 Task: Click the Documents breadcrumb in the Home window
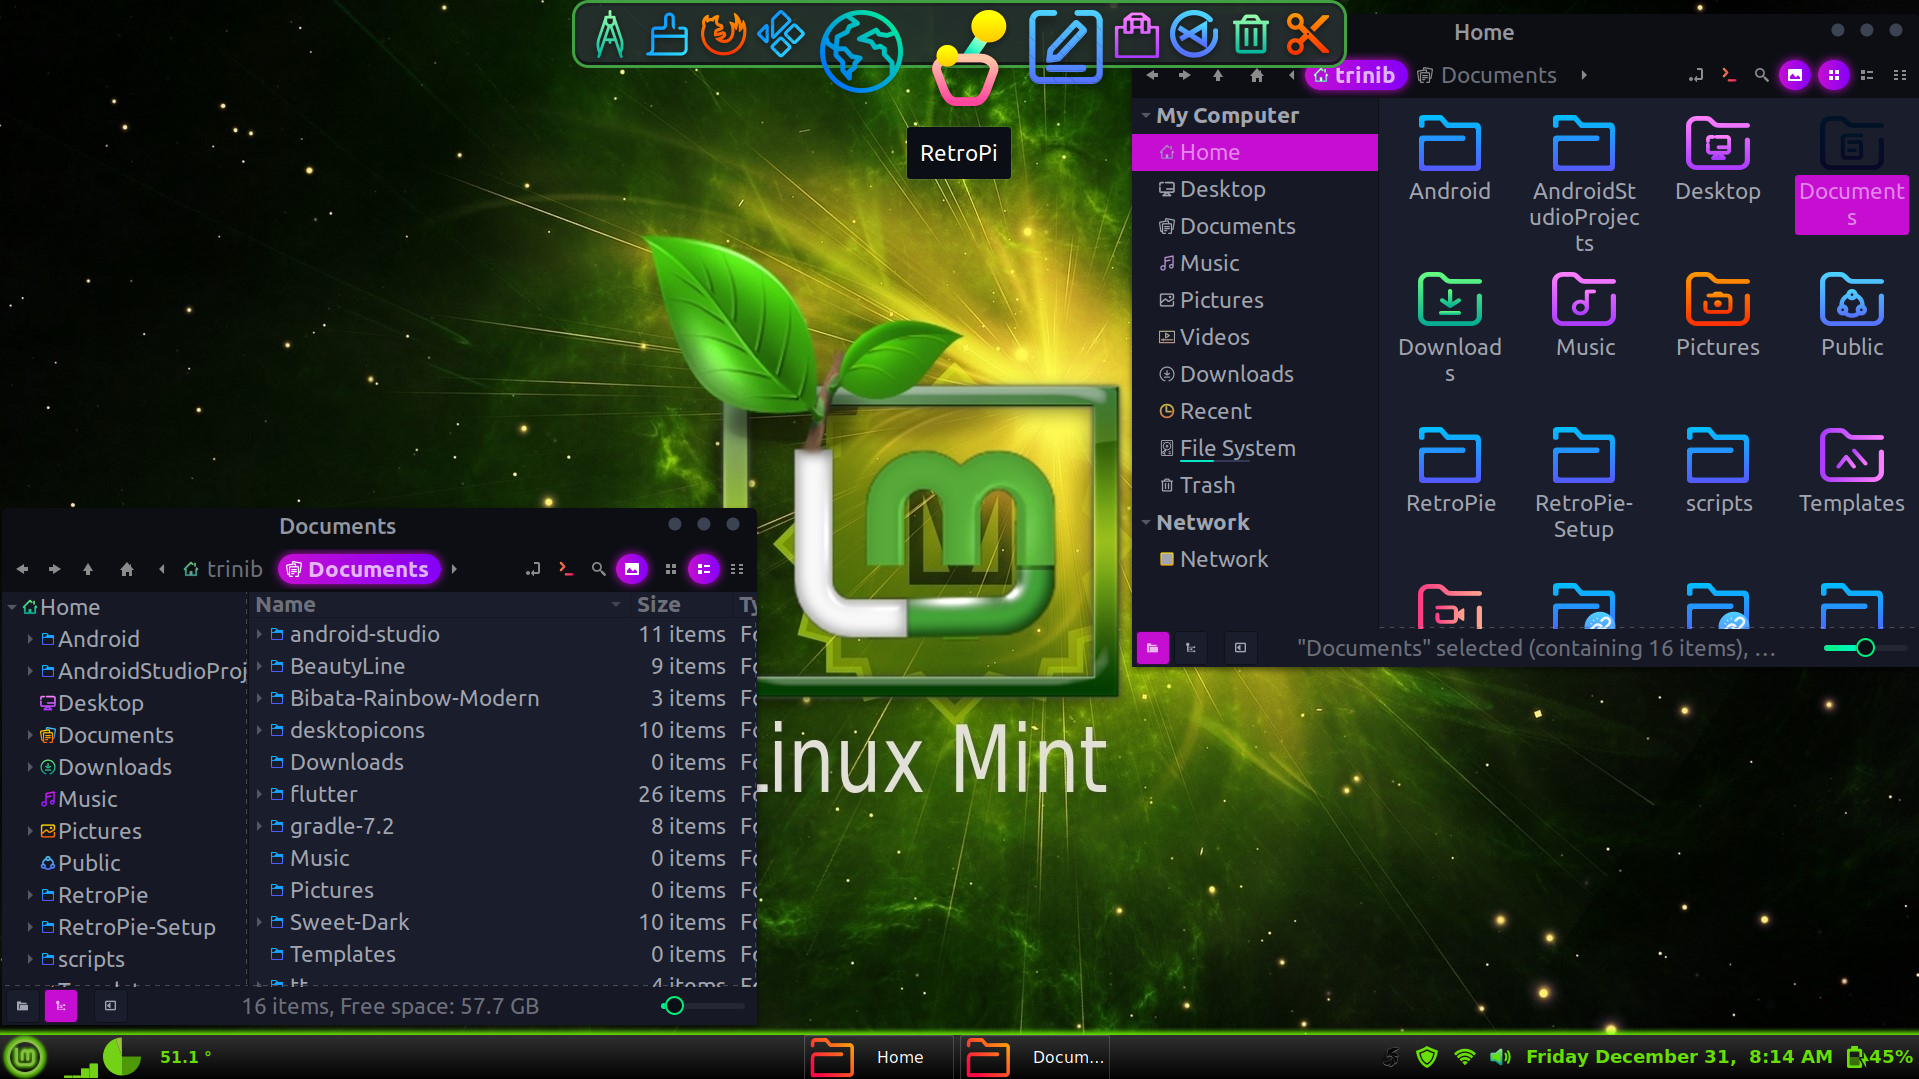(1487, 75)
